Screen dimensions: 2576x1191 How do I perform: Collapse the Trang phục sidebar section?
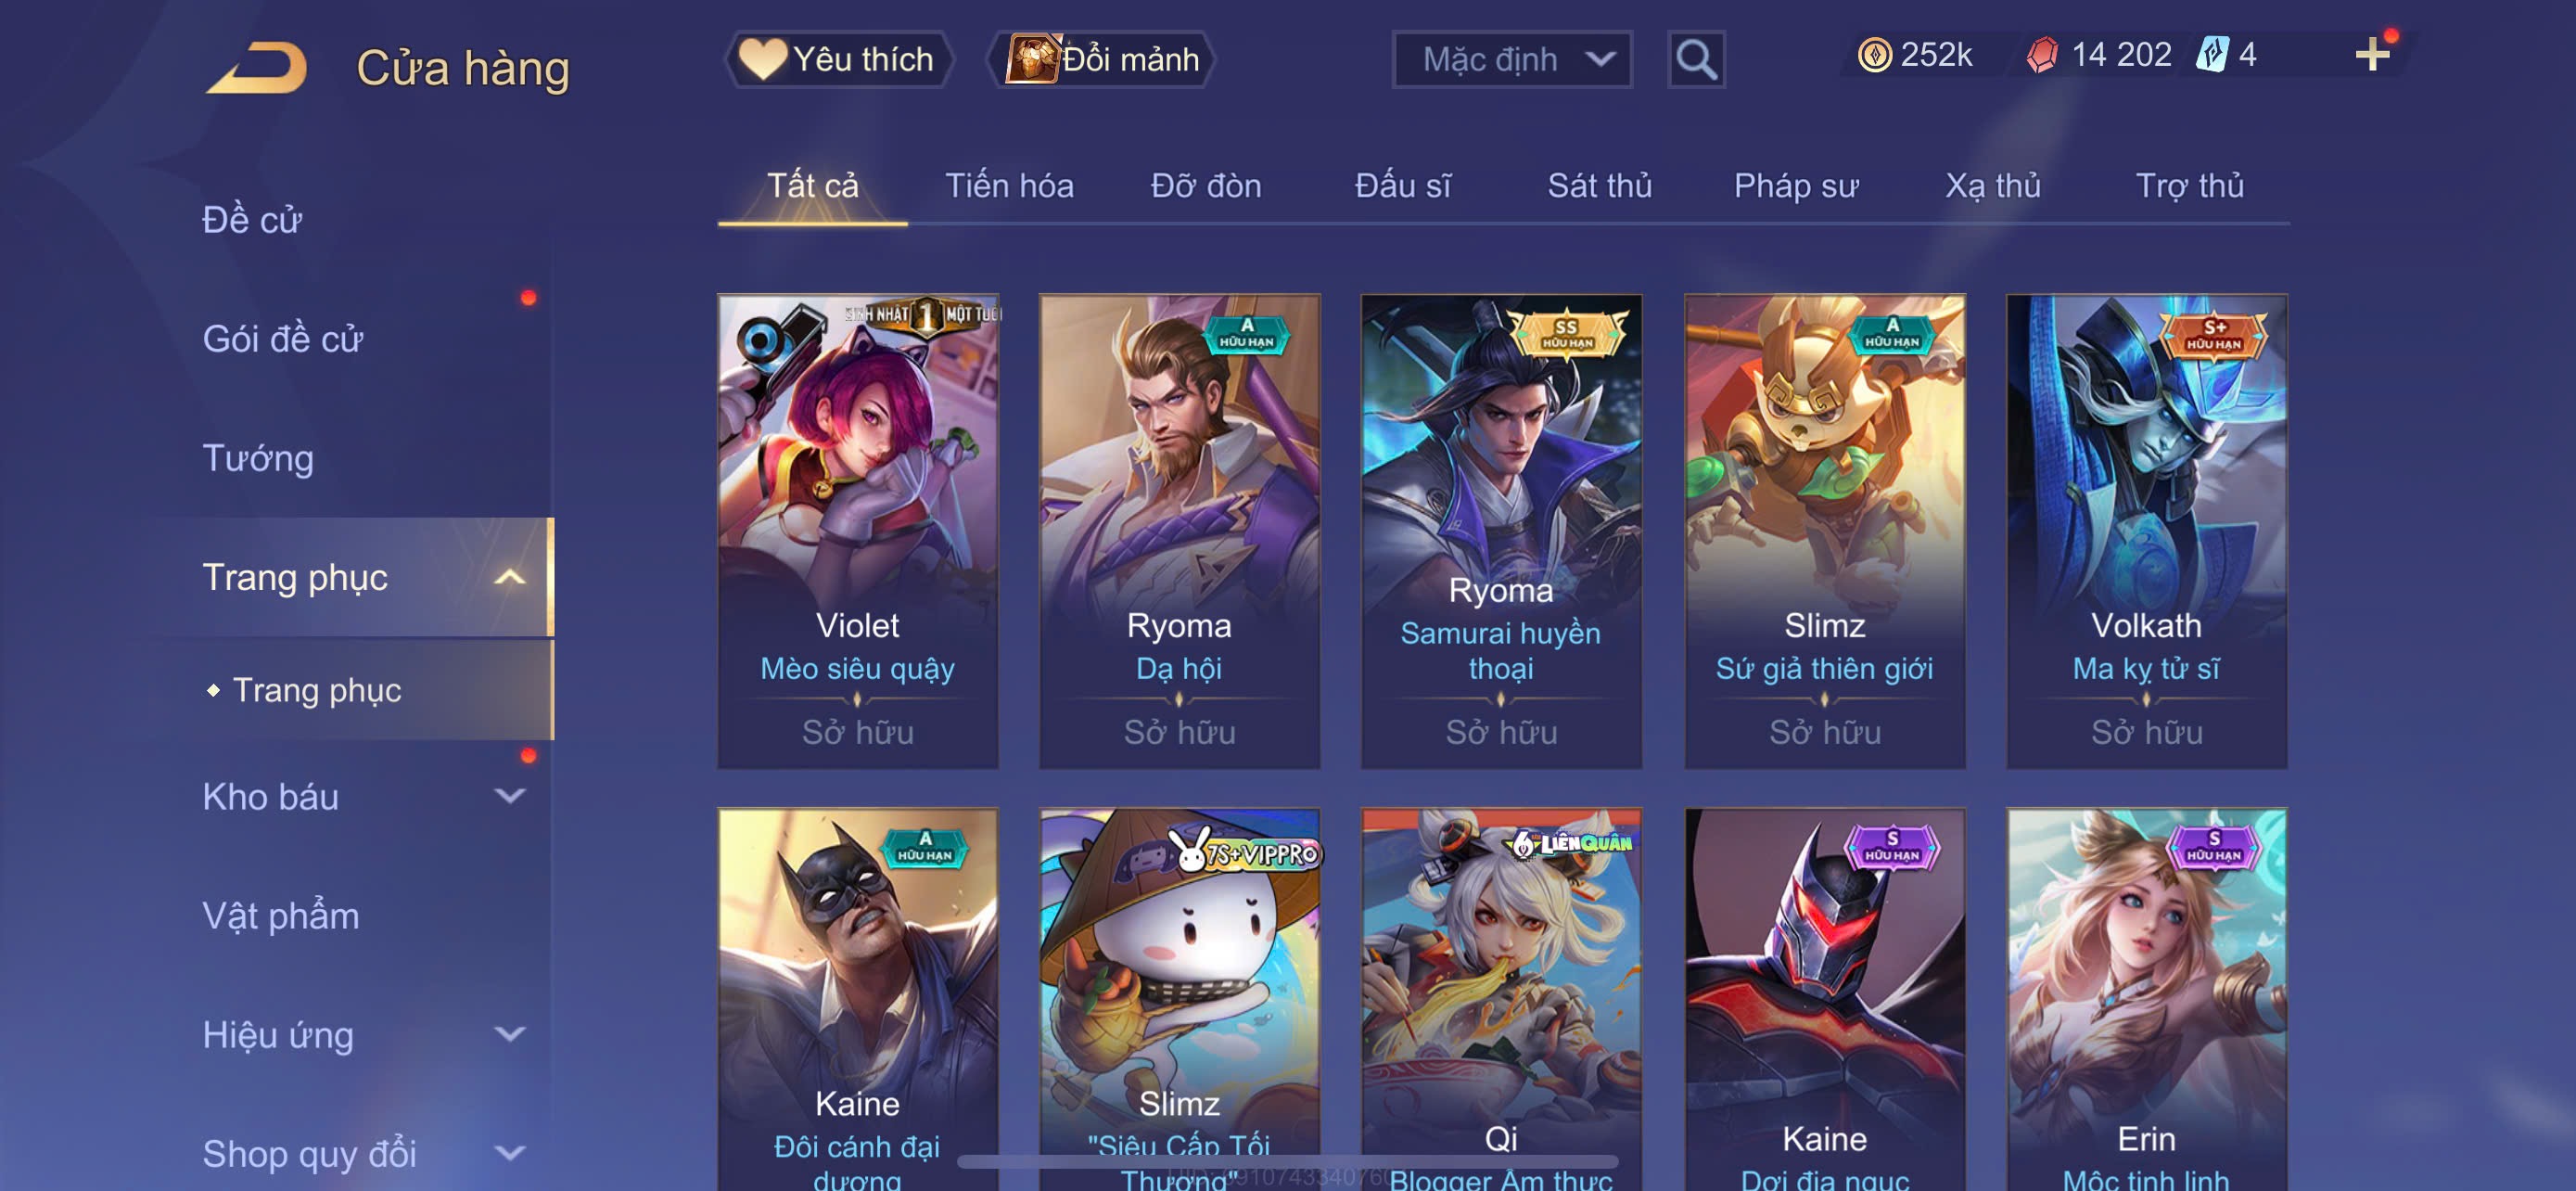[509, 577]
